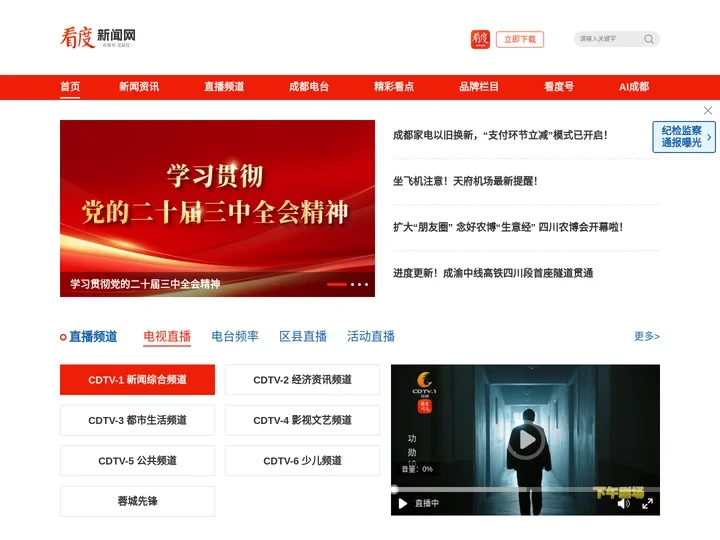
Task: Select CDTV-2 经济资讯频道 channel
Action: [x=302, y=380]
